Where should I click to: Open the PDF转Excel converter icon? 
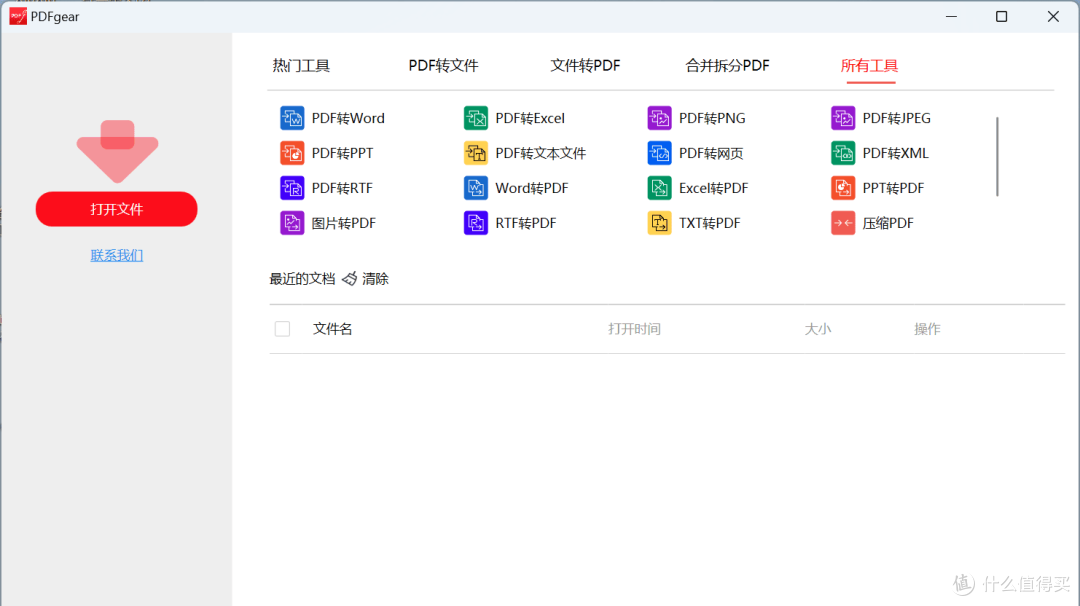476,118
